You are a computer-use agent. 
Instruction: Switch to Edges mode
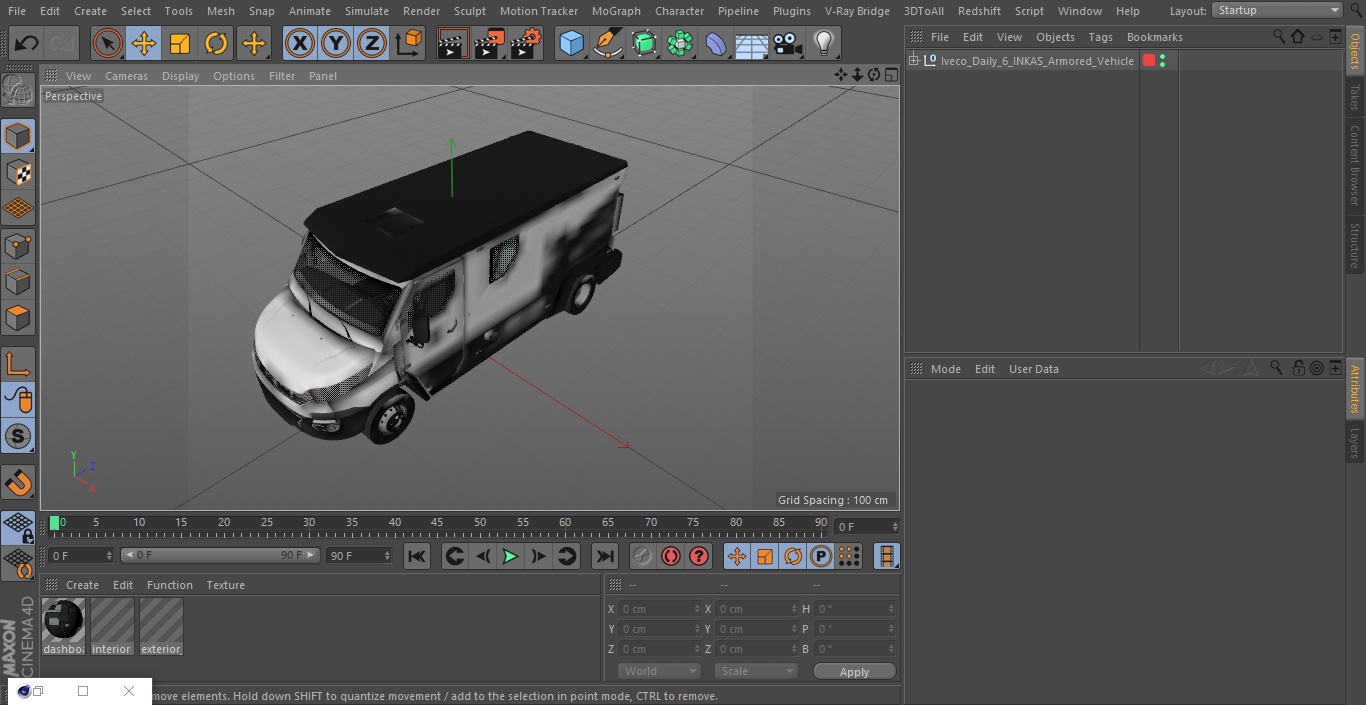(18, 281)
